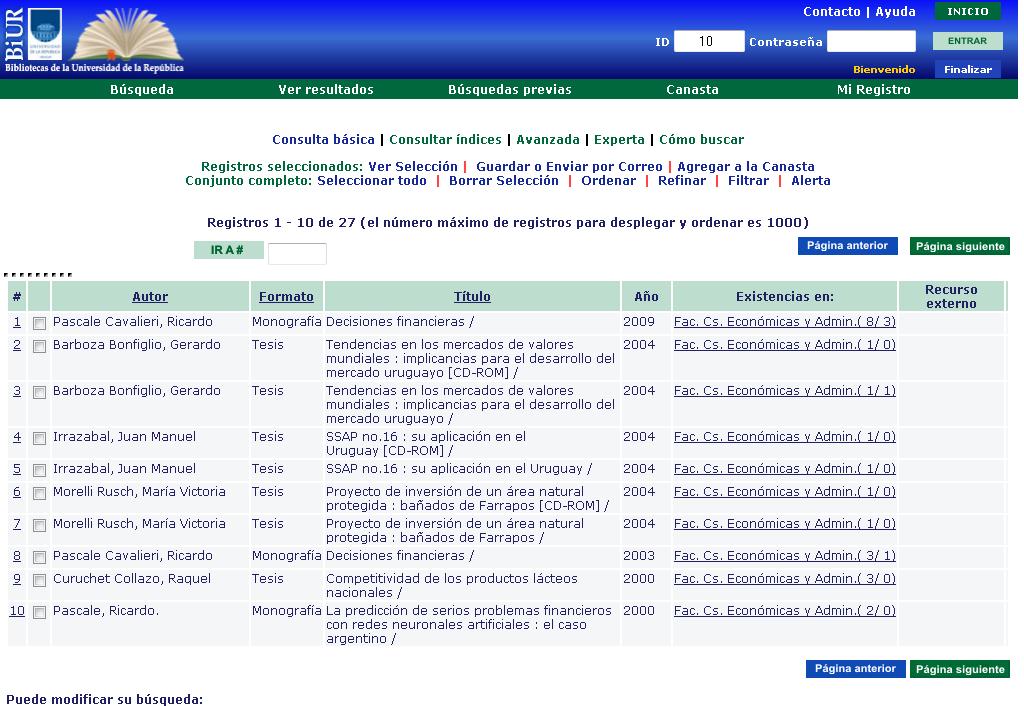Check the checkbox for record 1
The width and height of the screenshot is (1024, 706).
pyautogui.click(x=39, y=320)
